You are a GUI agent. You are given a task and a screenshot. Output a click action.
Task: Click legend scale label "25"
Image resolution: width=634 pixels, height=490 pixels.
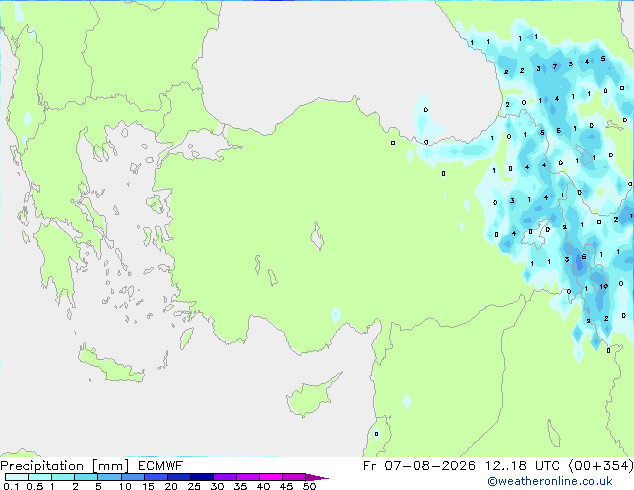[194, 486]
